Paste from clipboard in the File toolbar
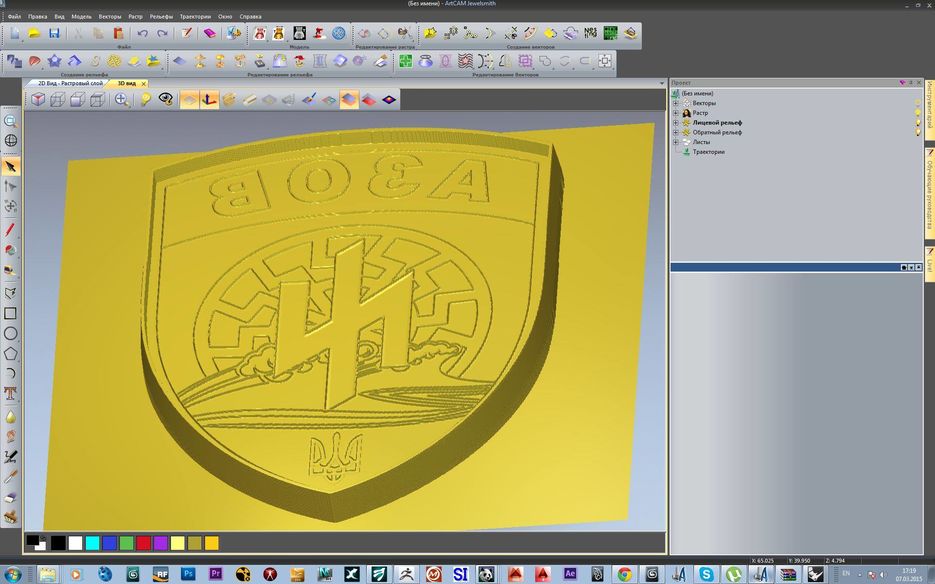935x584 pixels. (118, 33)
